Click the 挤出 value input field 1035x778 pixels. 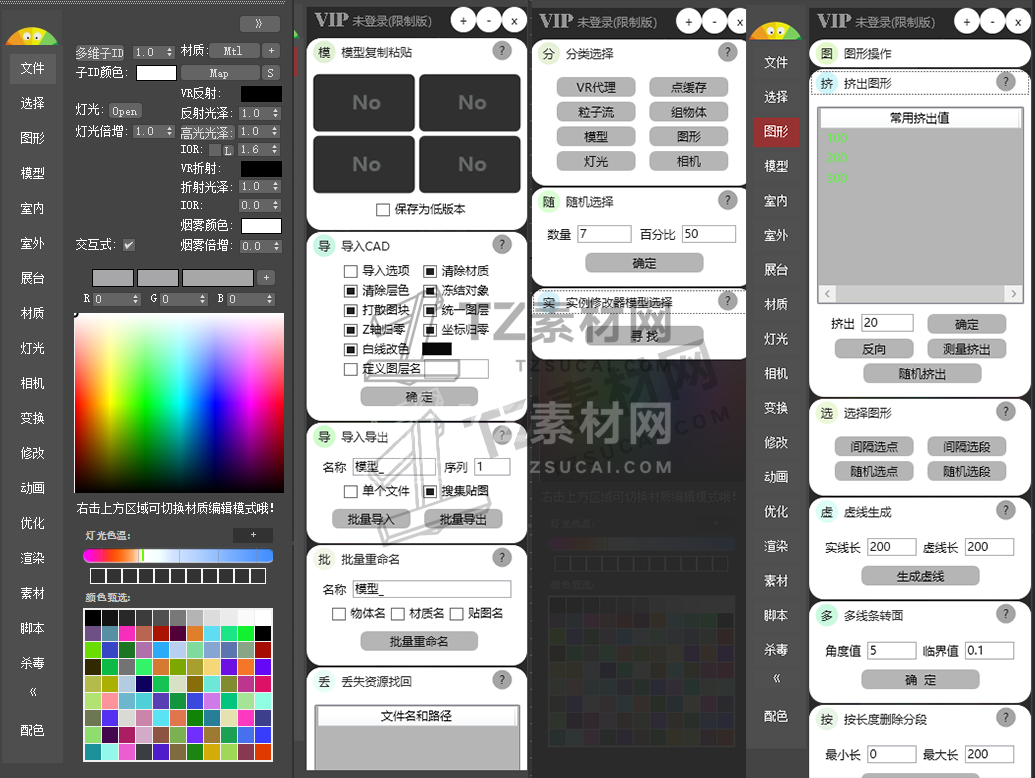point(887,323)
